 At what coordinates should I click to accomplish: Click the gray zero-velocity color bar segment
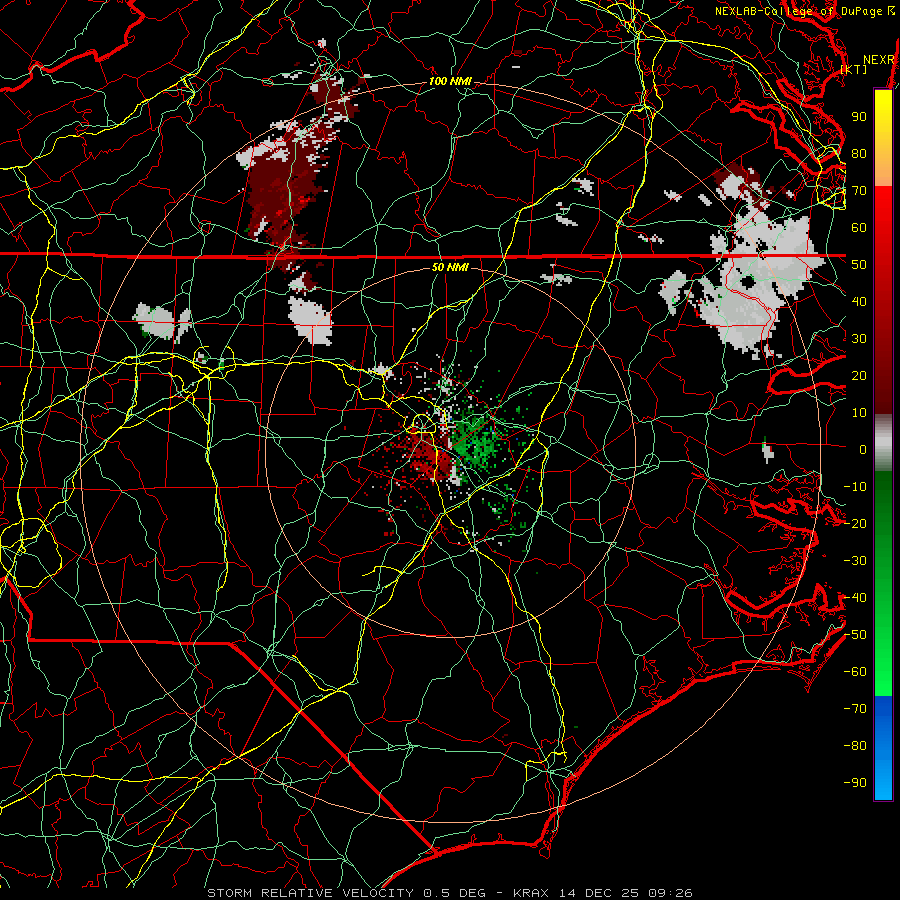(x=883, y=443)
